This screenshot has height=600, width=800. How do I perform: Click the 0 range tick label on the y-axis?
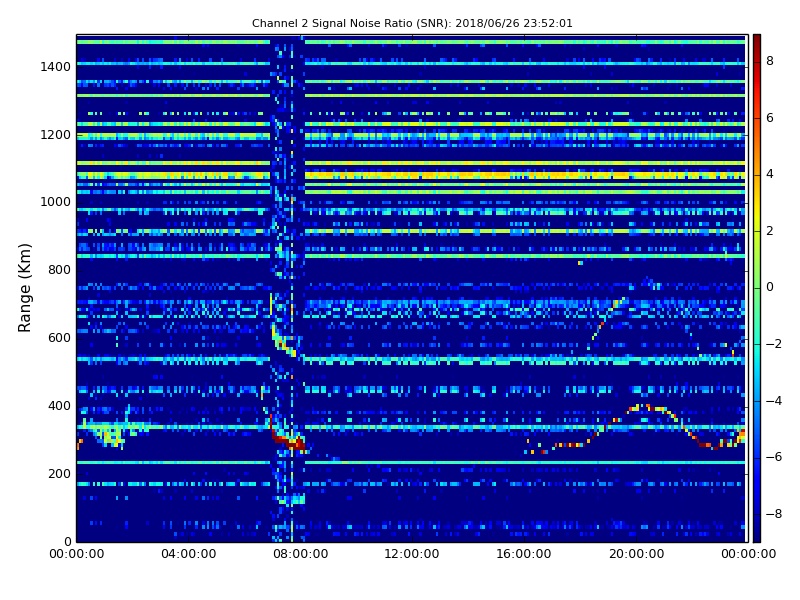[x=67, y=541]
